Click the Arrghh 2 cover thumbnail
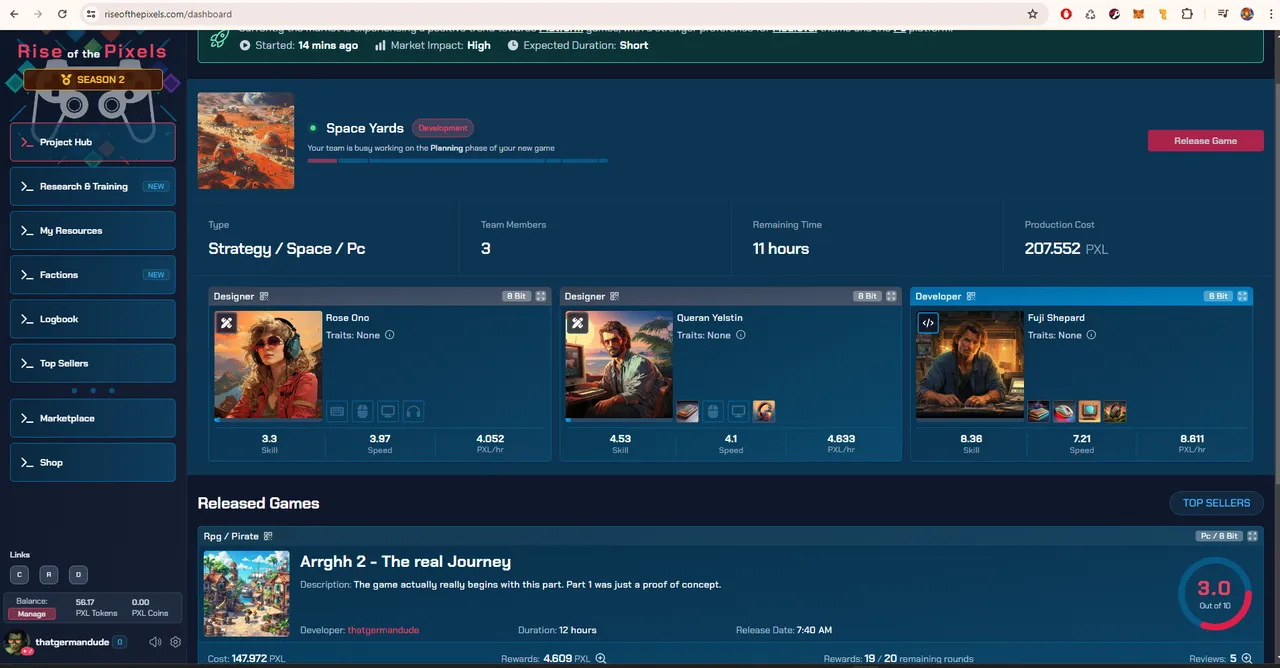Screen dimensions: 1280x668 (247, 594)
